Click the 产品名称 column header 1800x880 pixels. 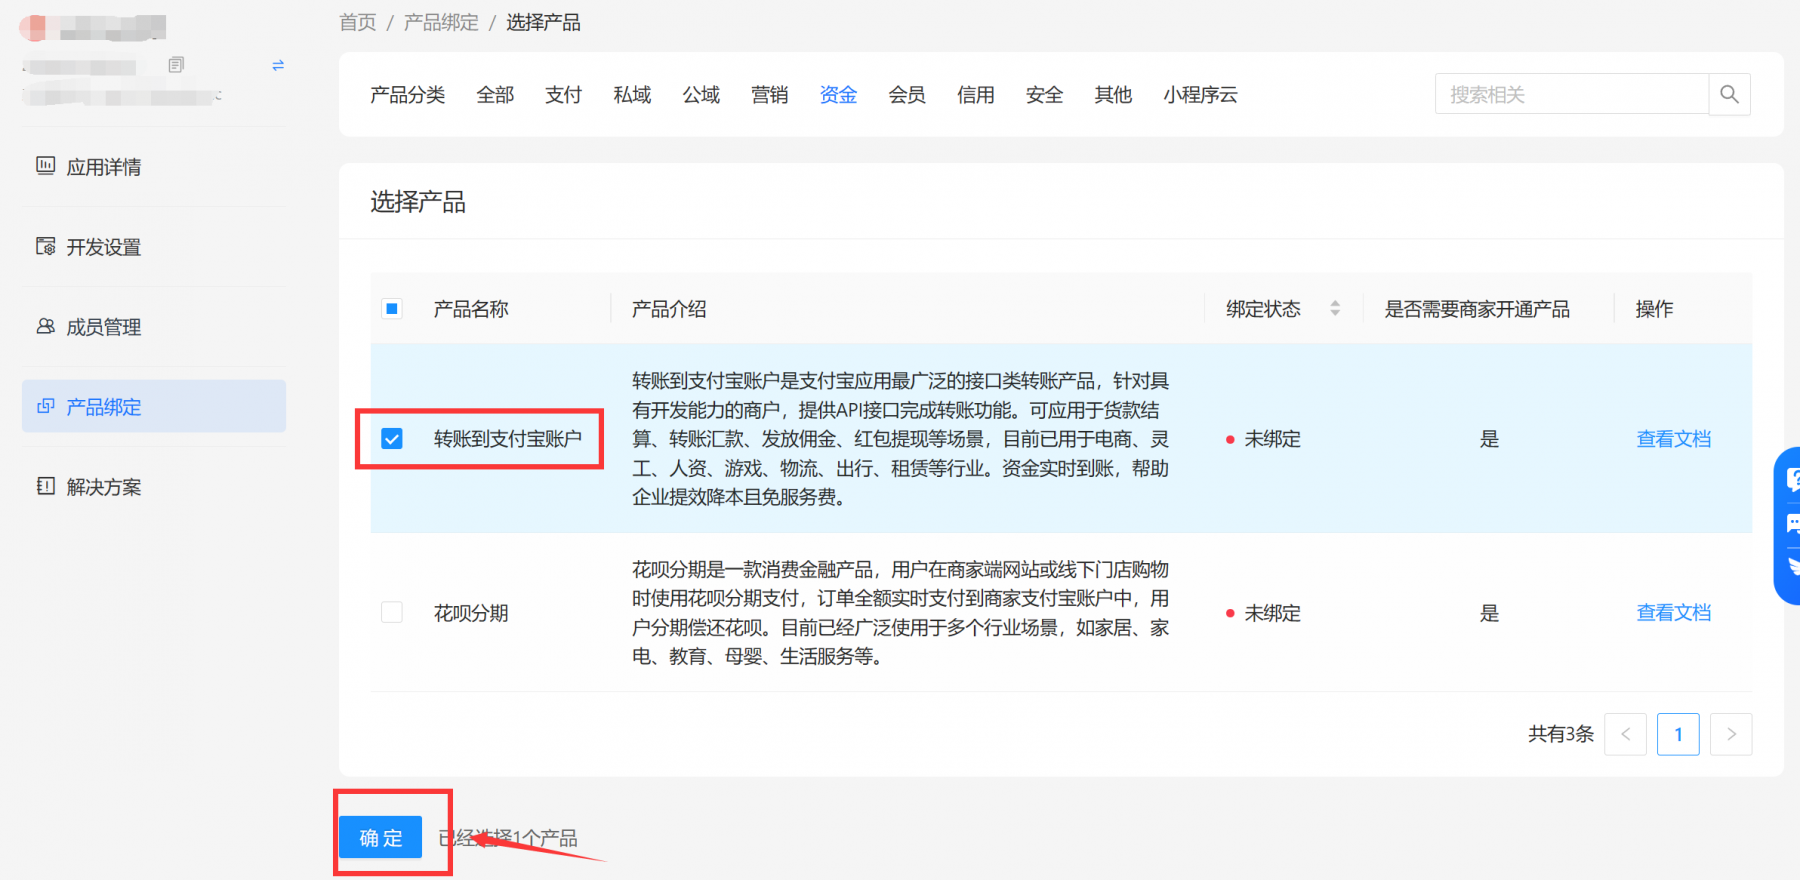pyautogui.click(x=471, y=309)
